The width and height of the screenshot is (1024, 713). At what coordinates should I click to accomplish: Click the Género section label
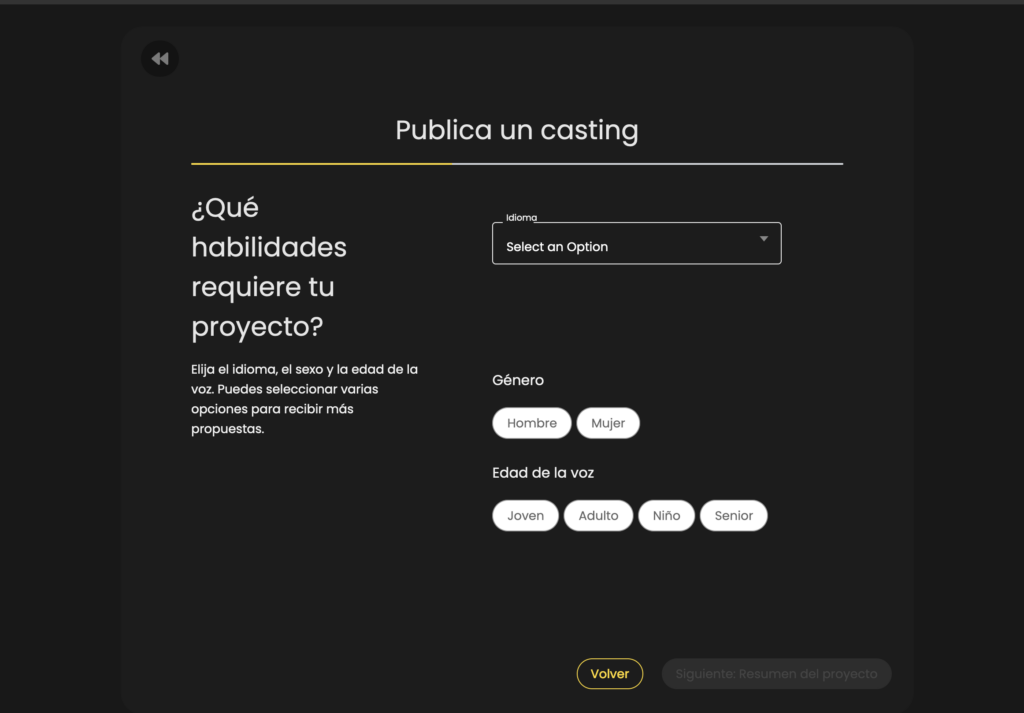(x=518, y=380)
